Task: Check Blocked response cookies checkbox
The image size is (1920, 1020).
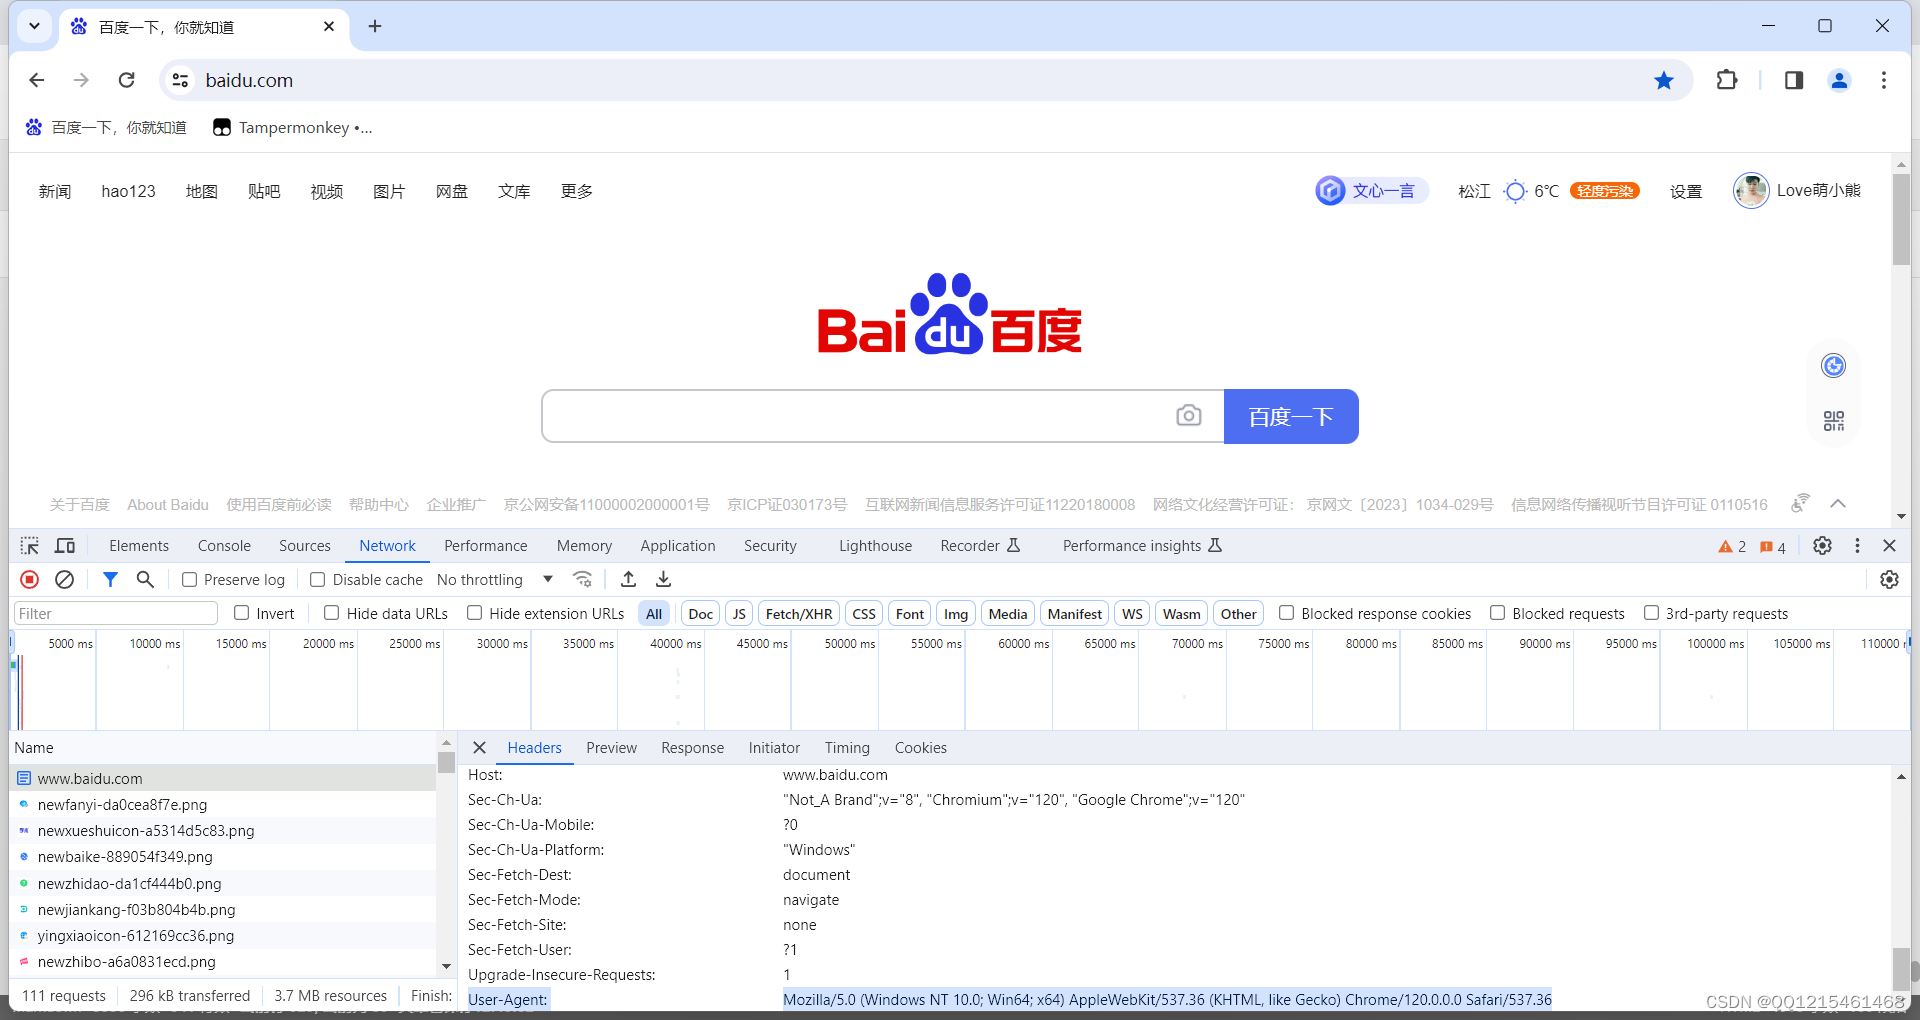Action: [x=1286, y=613]
